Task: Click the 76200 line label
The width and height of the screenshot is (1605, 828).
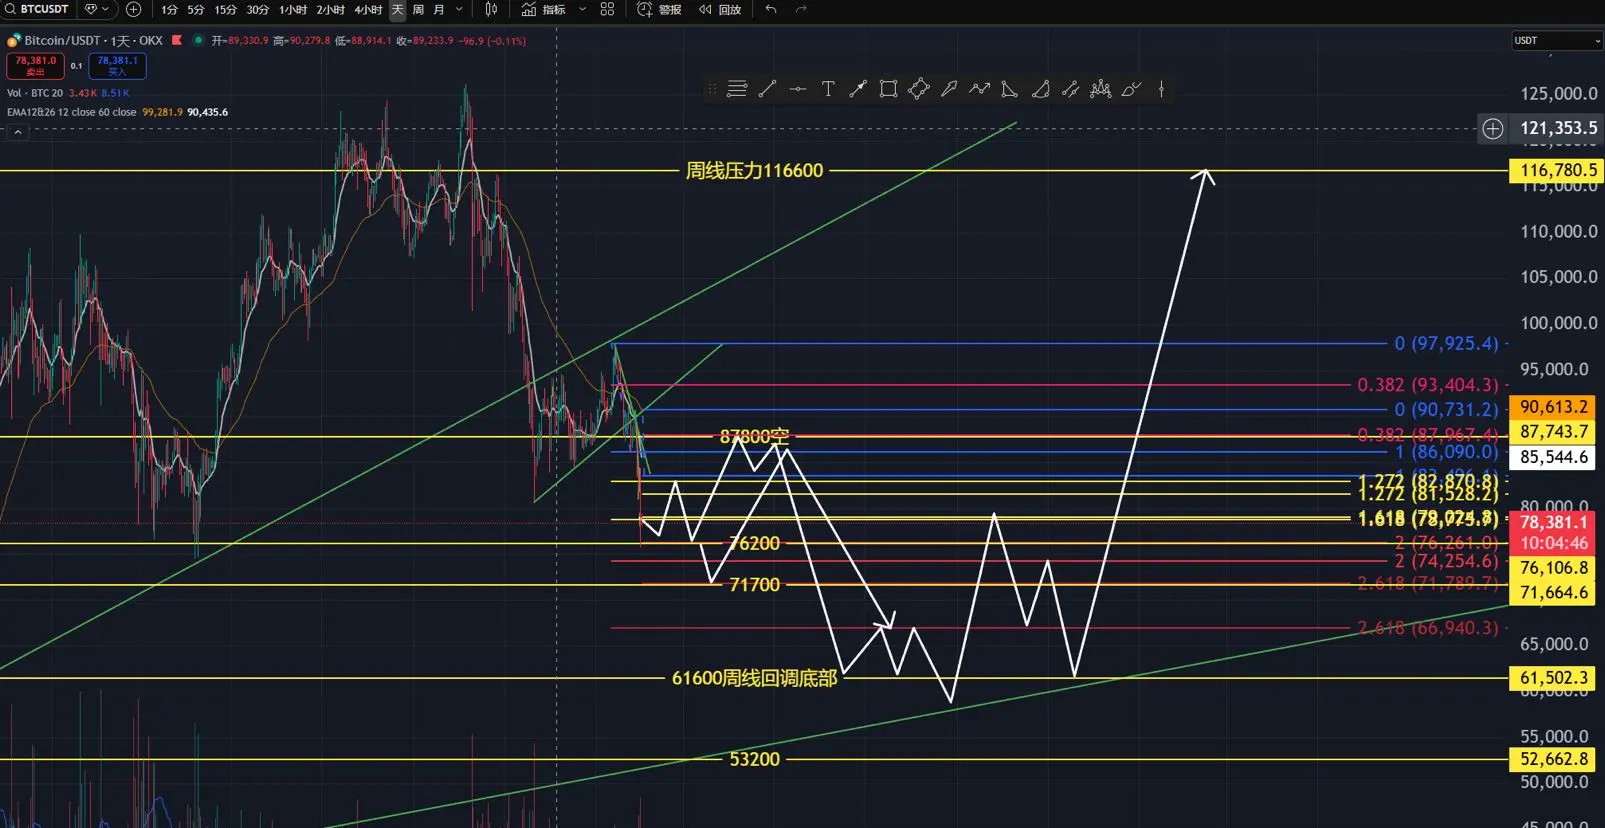Action: point(754,544)
